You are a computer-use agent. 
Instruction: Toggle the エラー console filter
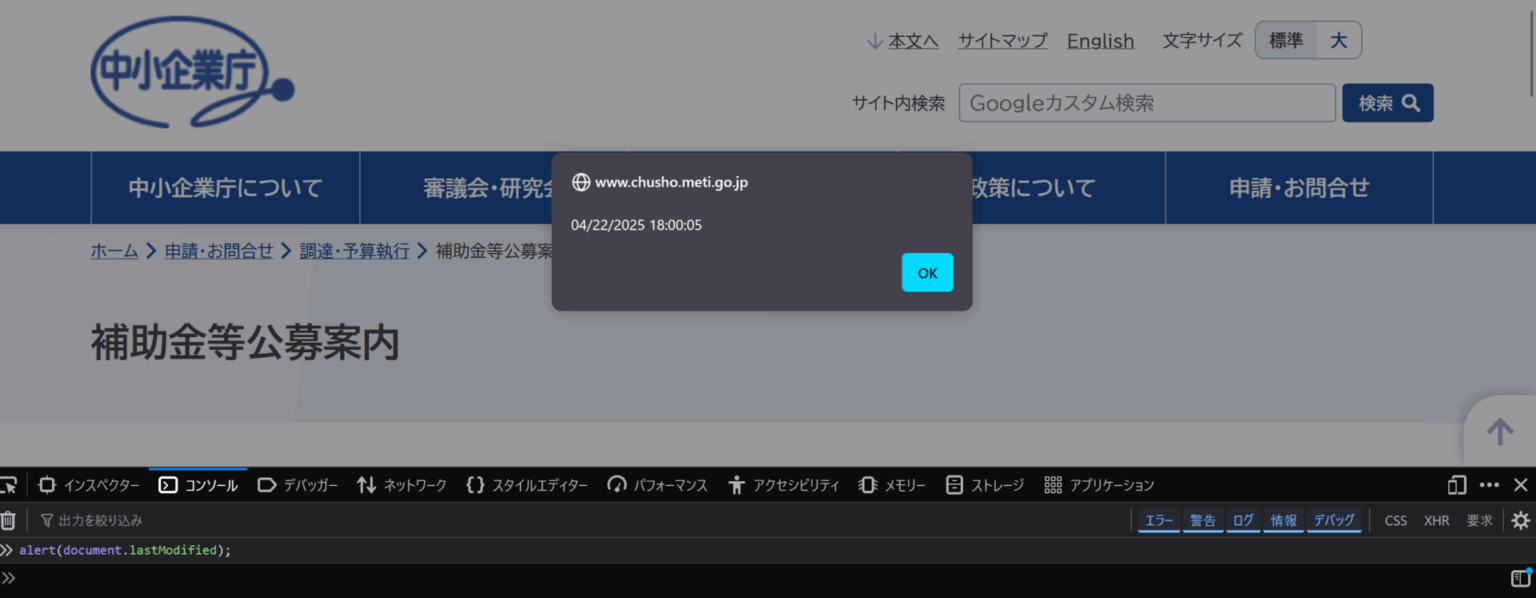1158,520
